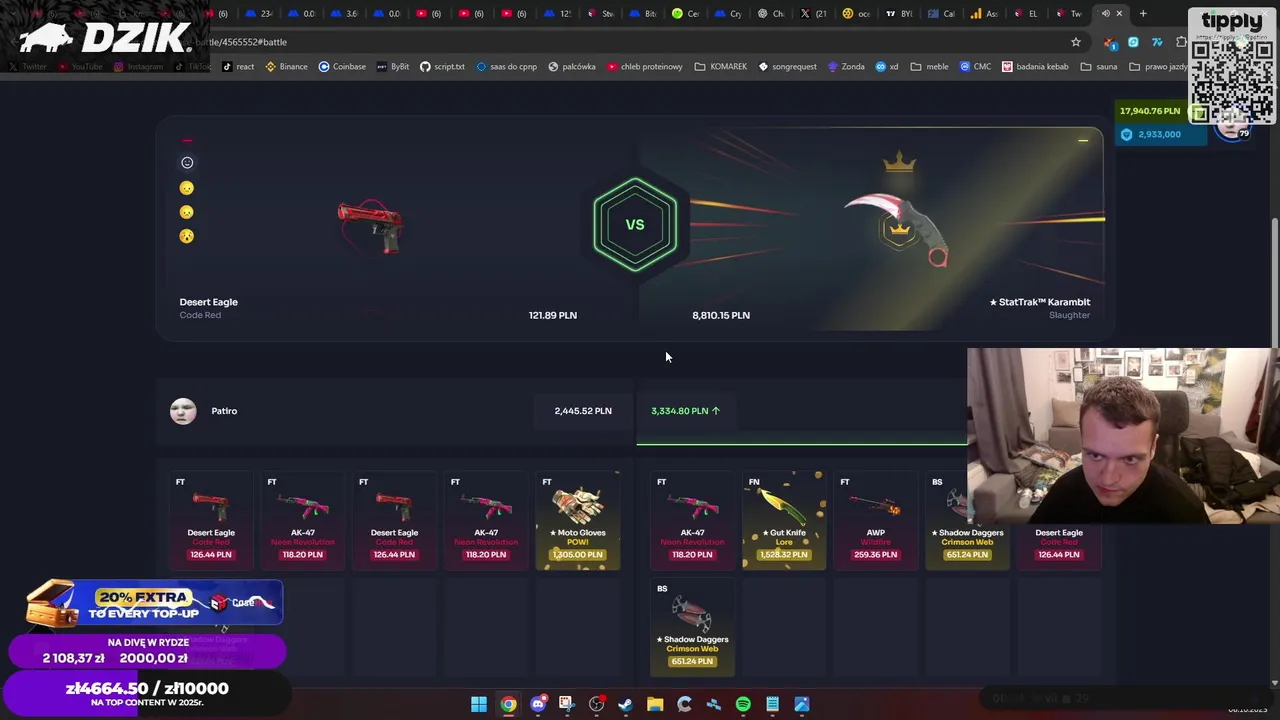Open the saas do cpnp bookmark
Screen dimensions: 1280x720
(507, 67)
